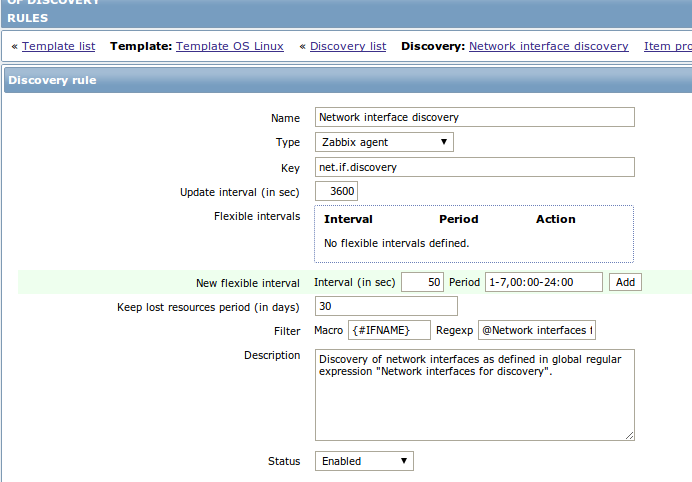
Task: Click the Period column header
Action: [x=459, y=219]
